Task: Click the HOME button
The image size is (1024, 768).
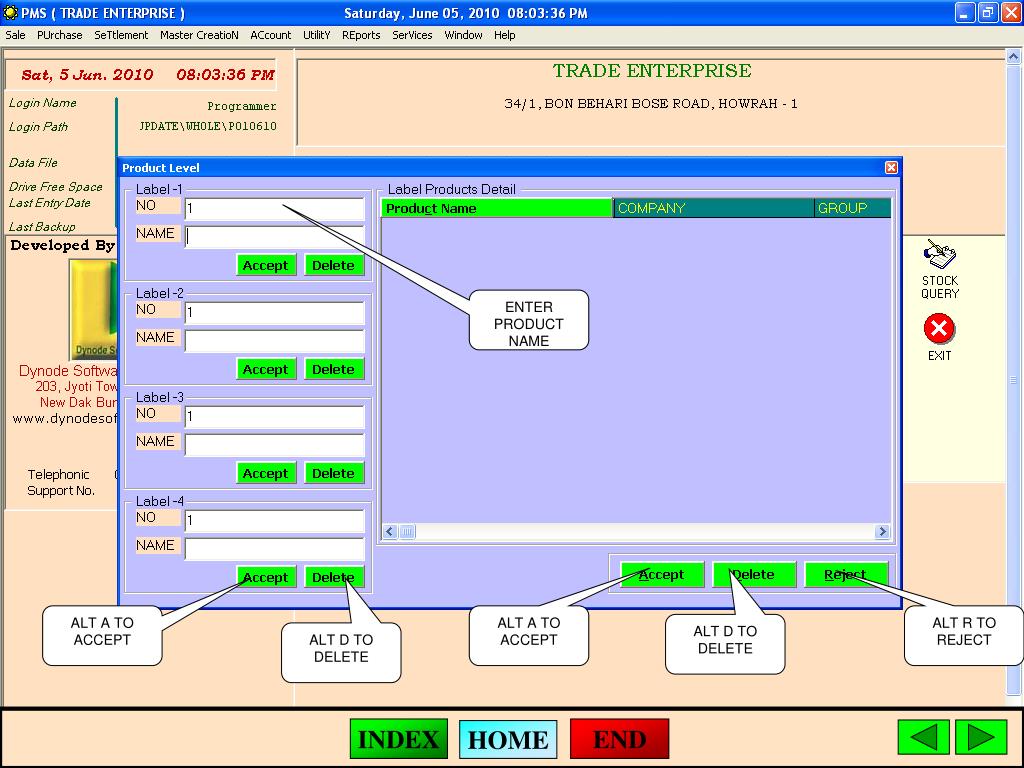Action: (508, 739)
